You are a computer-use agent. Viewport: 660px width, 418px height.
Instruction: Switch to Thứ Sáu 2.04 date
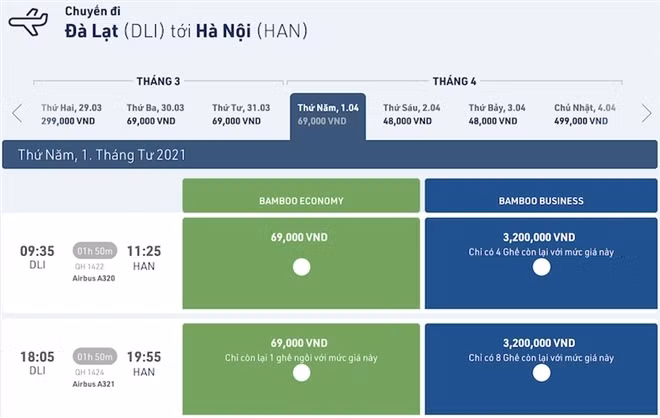pos(411,113)
